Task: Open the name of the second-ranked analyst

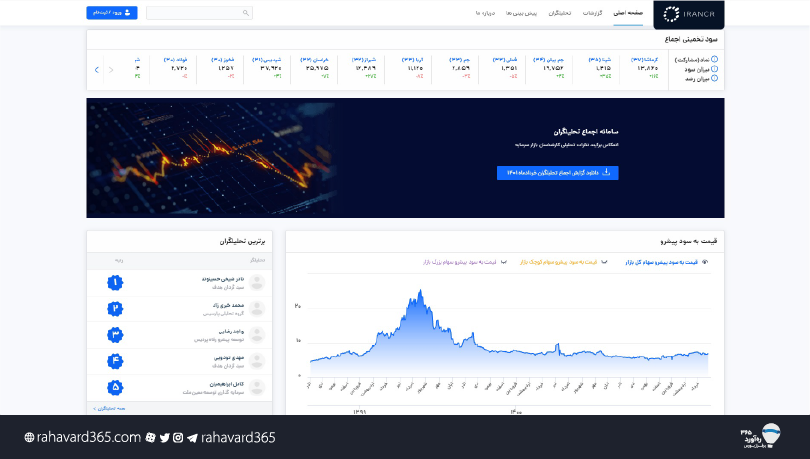Action: coord(228,305)
